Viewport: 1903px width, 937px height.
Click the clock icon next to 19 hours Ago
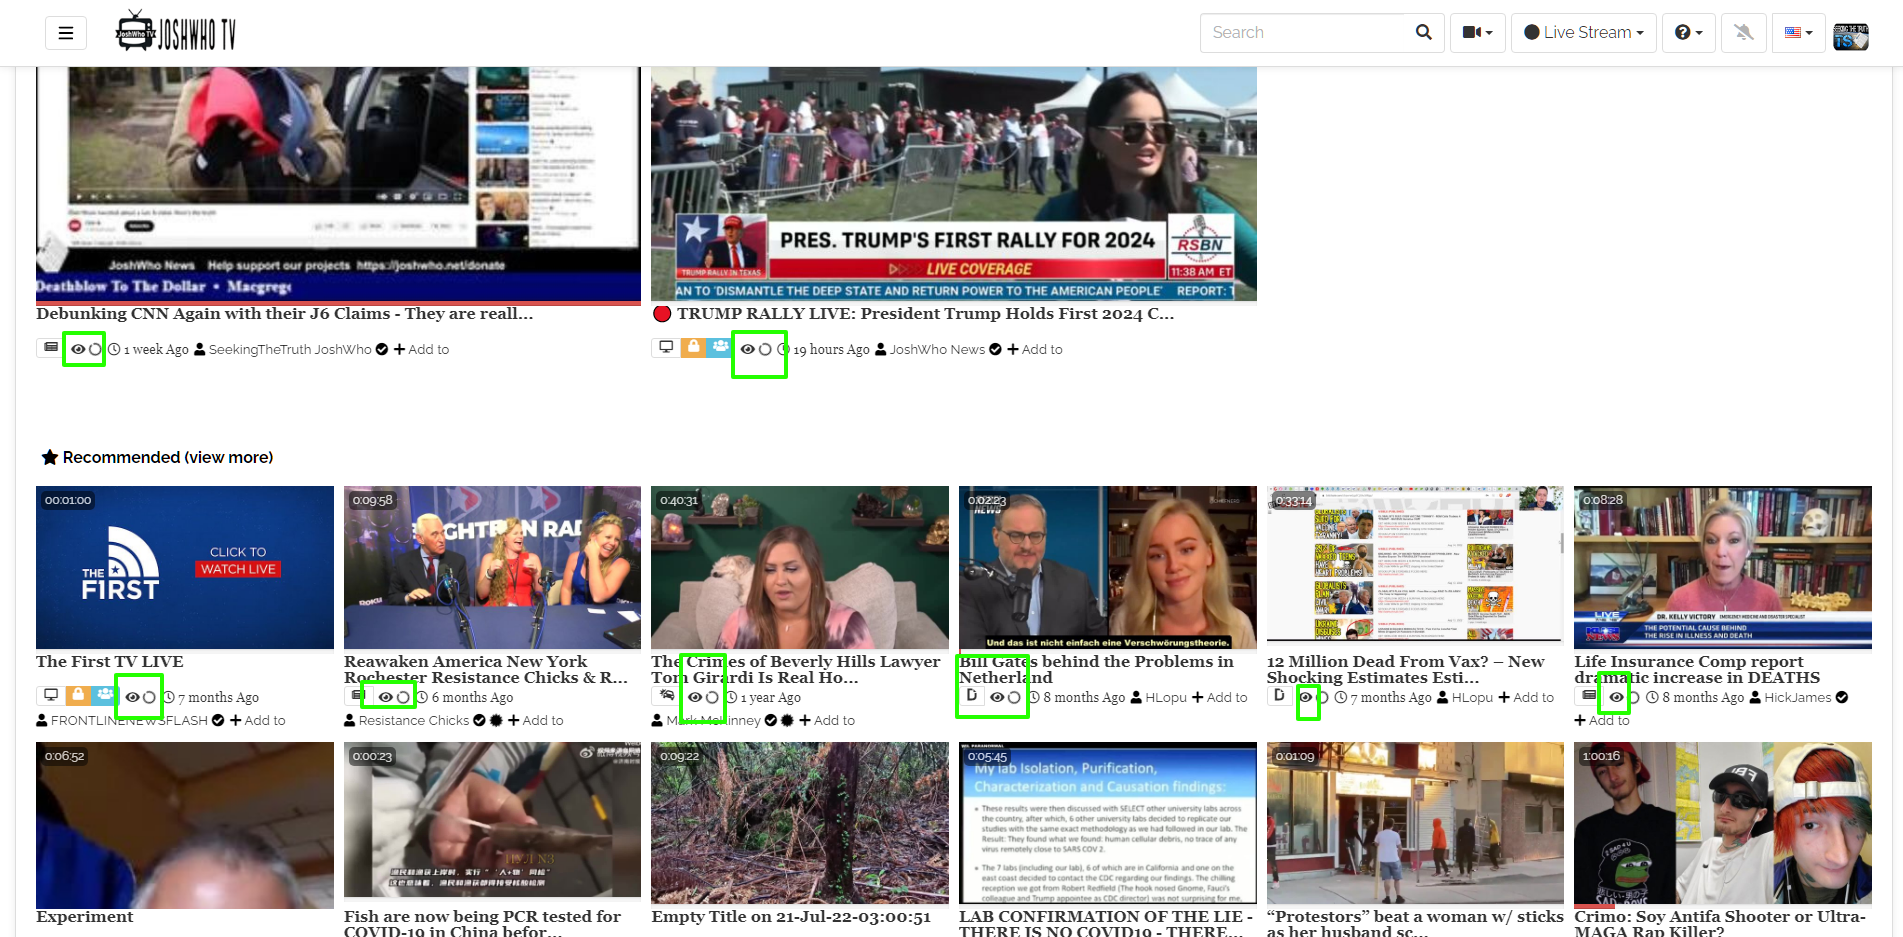tap(786, 349)
